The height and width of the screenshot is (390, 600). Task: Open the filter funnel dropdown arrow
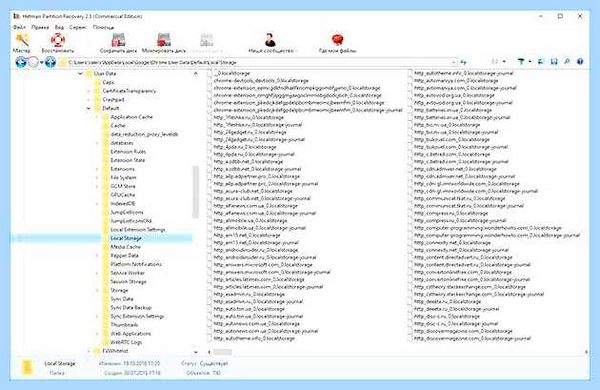click(530, 62)
